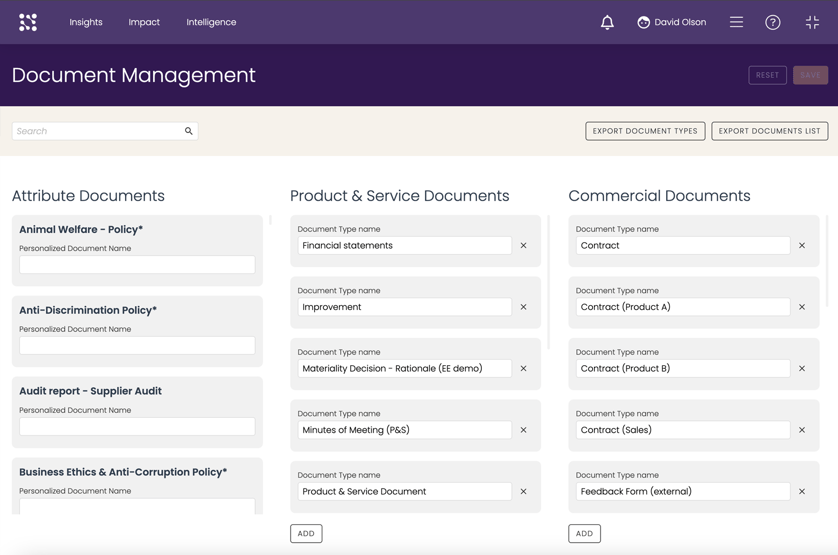
Task: Open the hamburger menu icon
Action: [x=736, y=22]
